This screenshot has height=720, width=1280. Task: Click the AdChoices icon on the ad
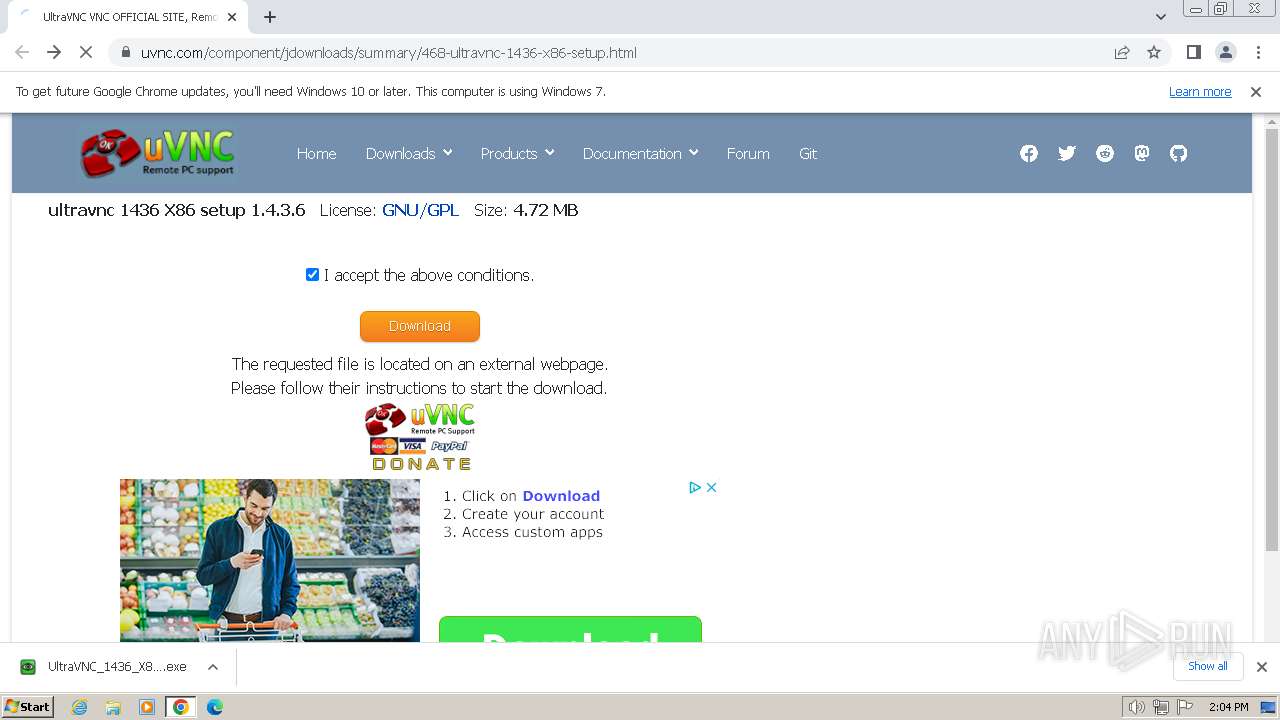point(694,487)
